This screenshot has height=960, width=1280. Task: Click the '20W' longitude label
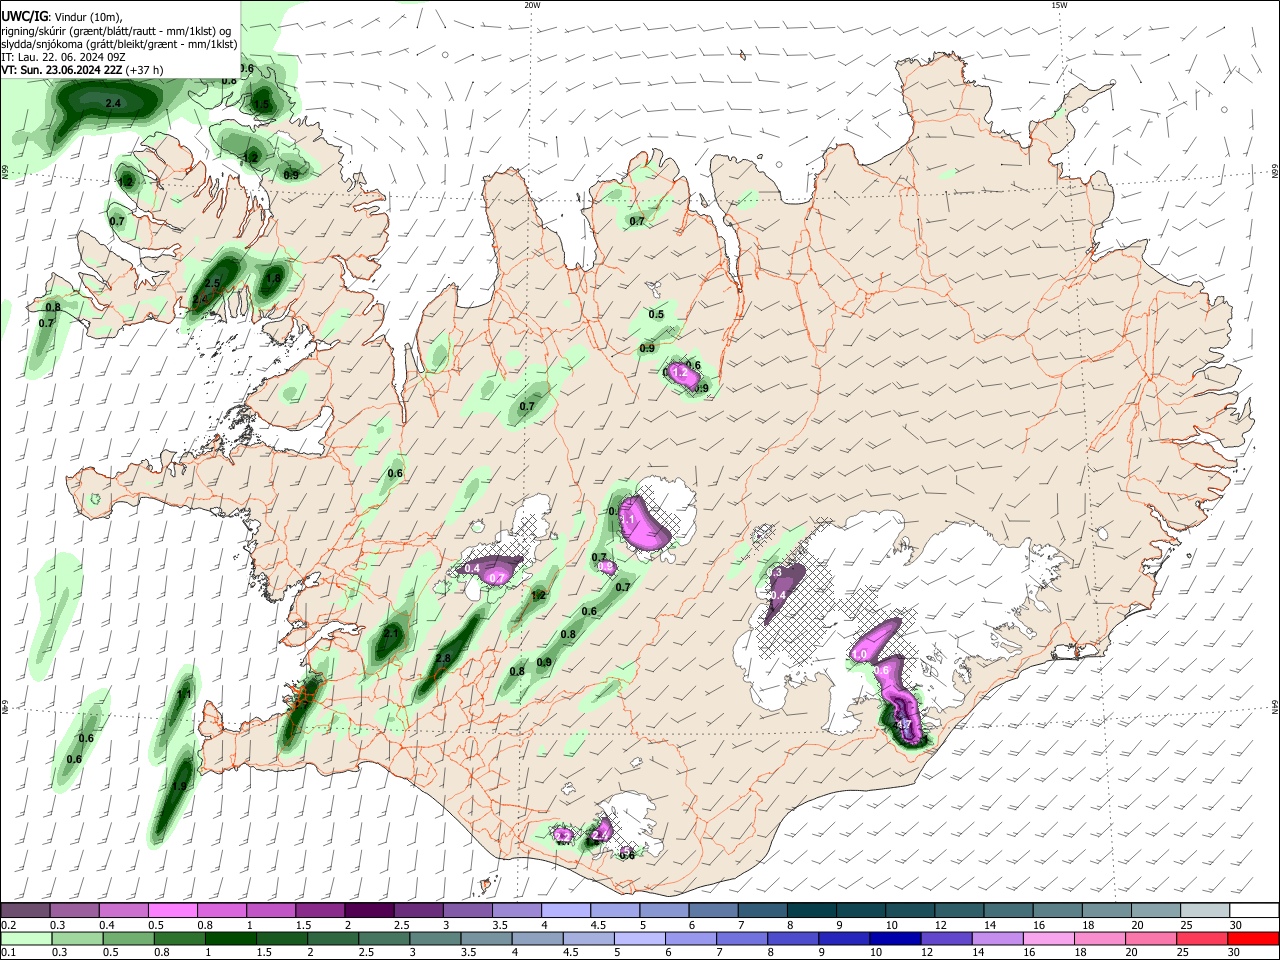(532, 5)
